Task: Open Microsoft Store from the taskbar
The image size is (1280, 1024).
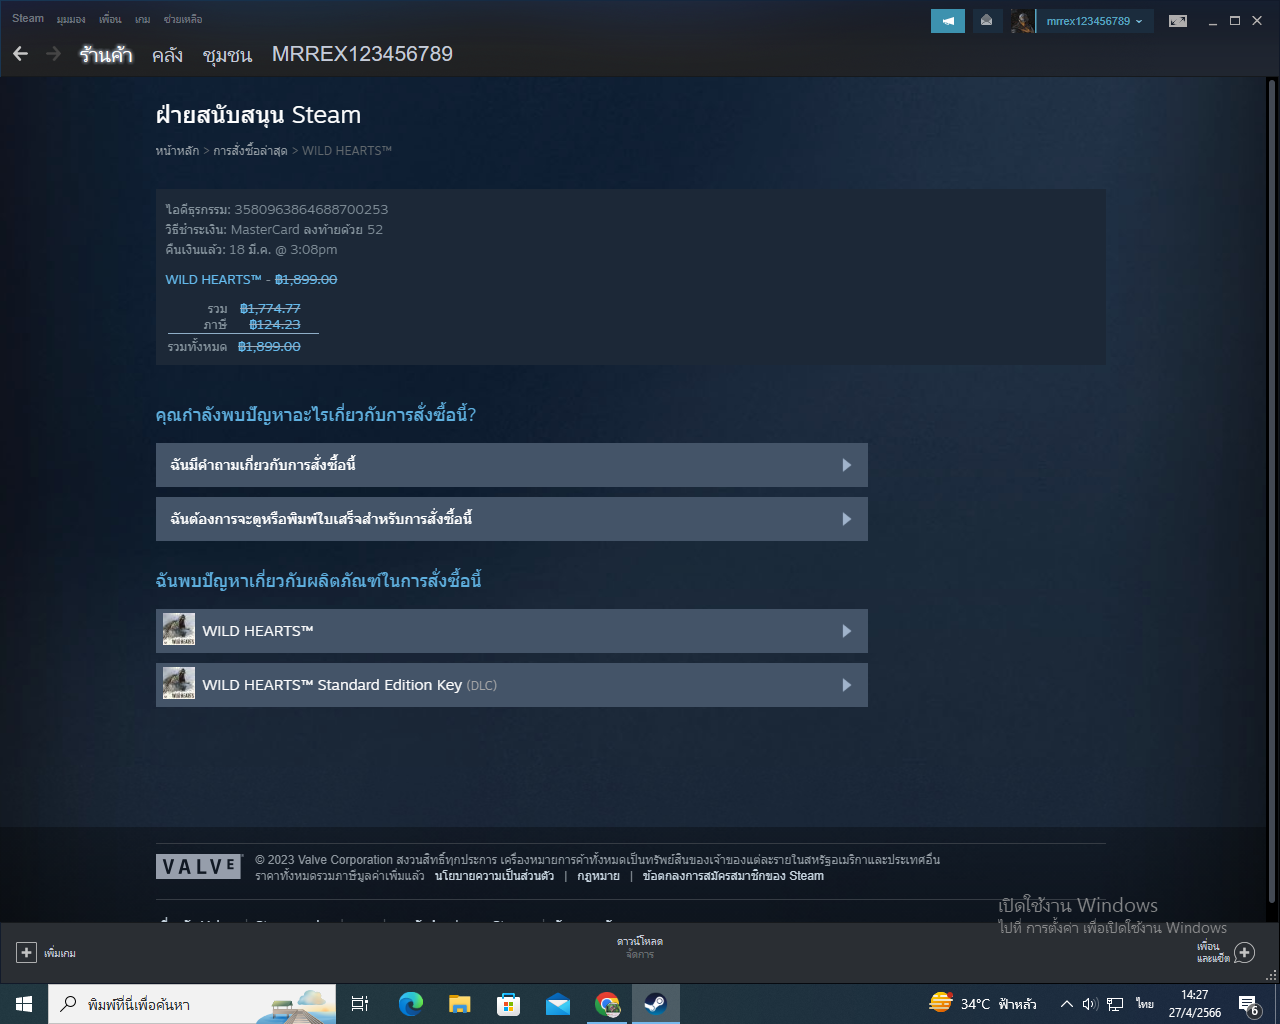Action: pos(509,1004)
